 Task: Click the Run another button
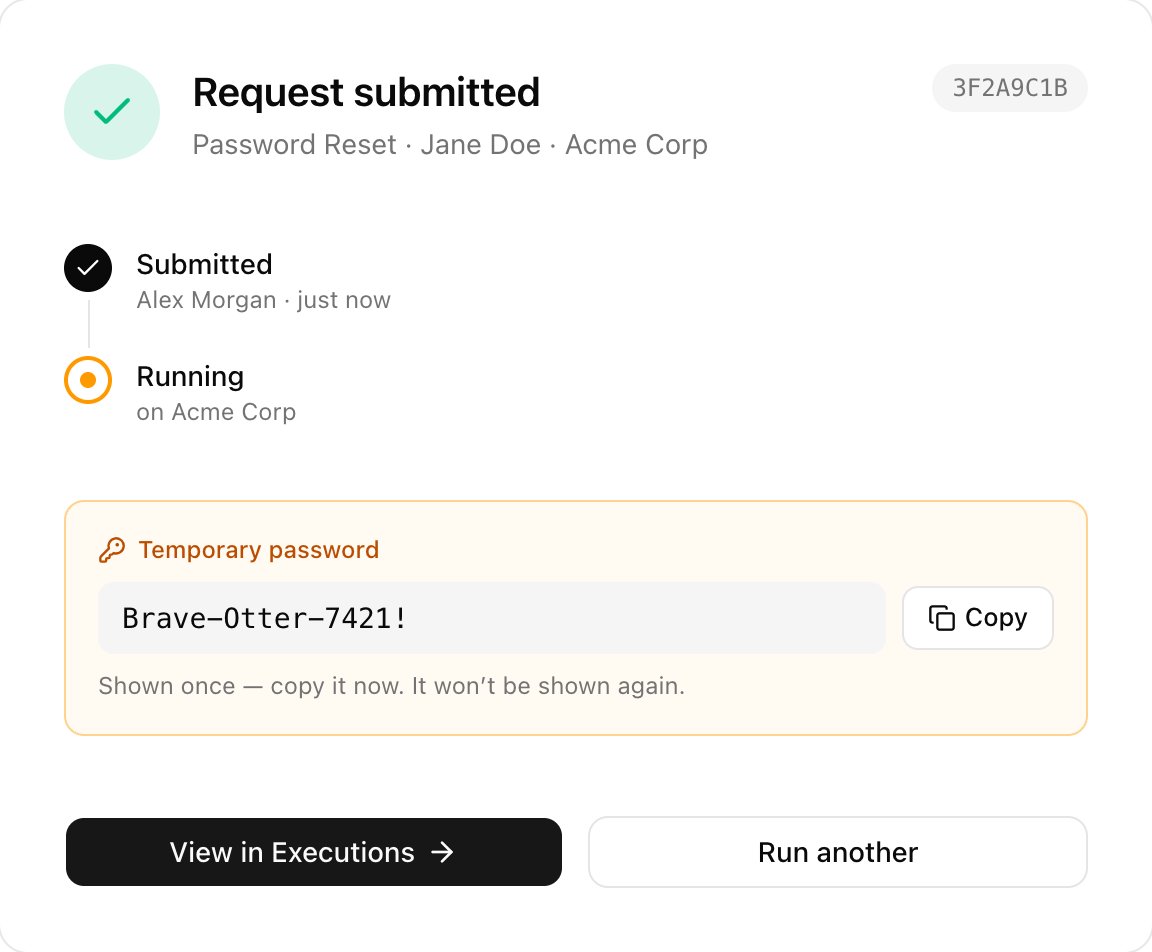pyautogui.click(x=838, y=852)
